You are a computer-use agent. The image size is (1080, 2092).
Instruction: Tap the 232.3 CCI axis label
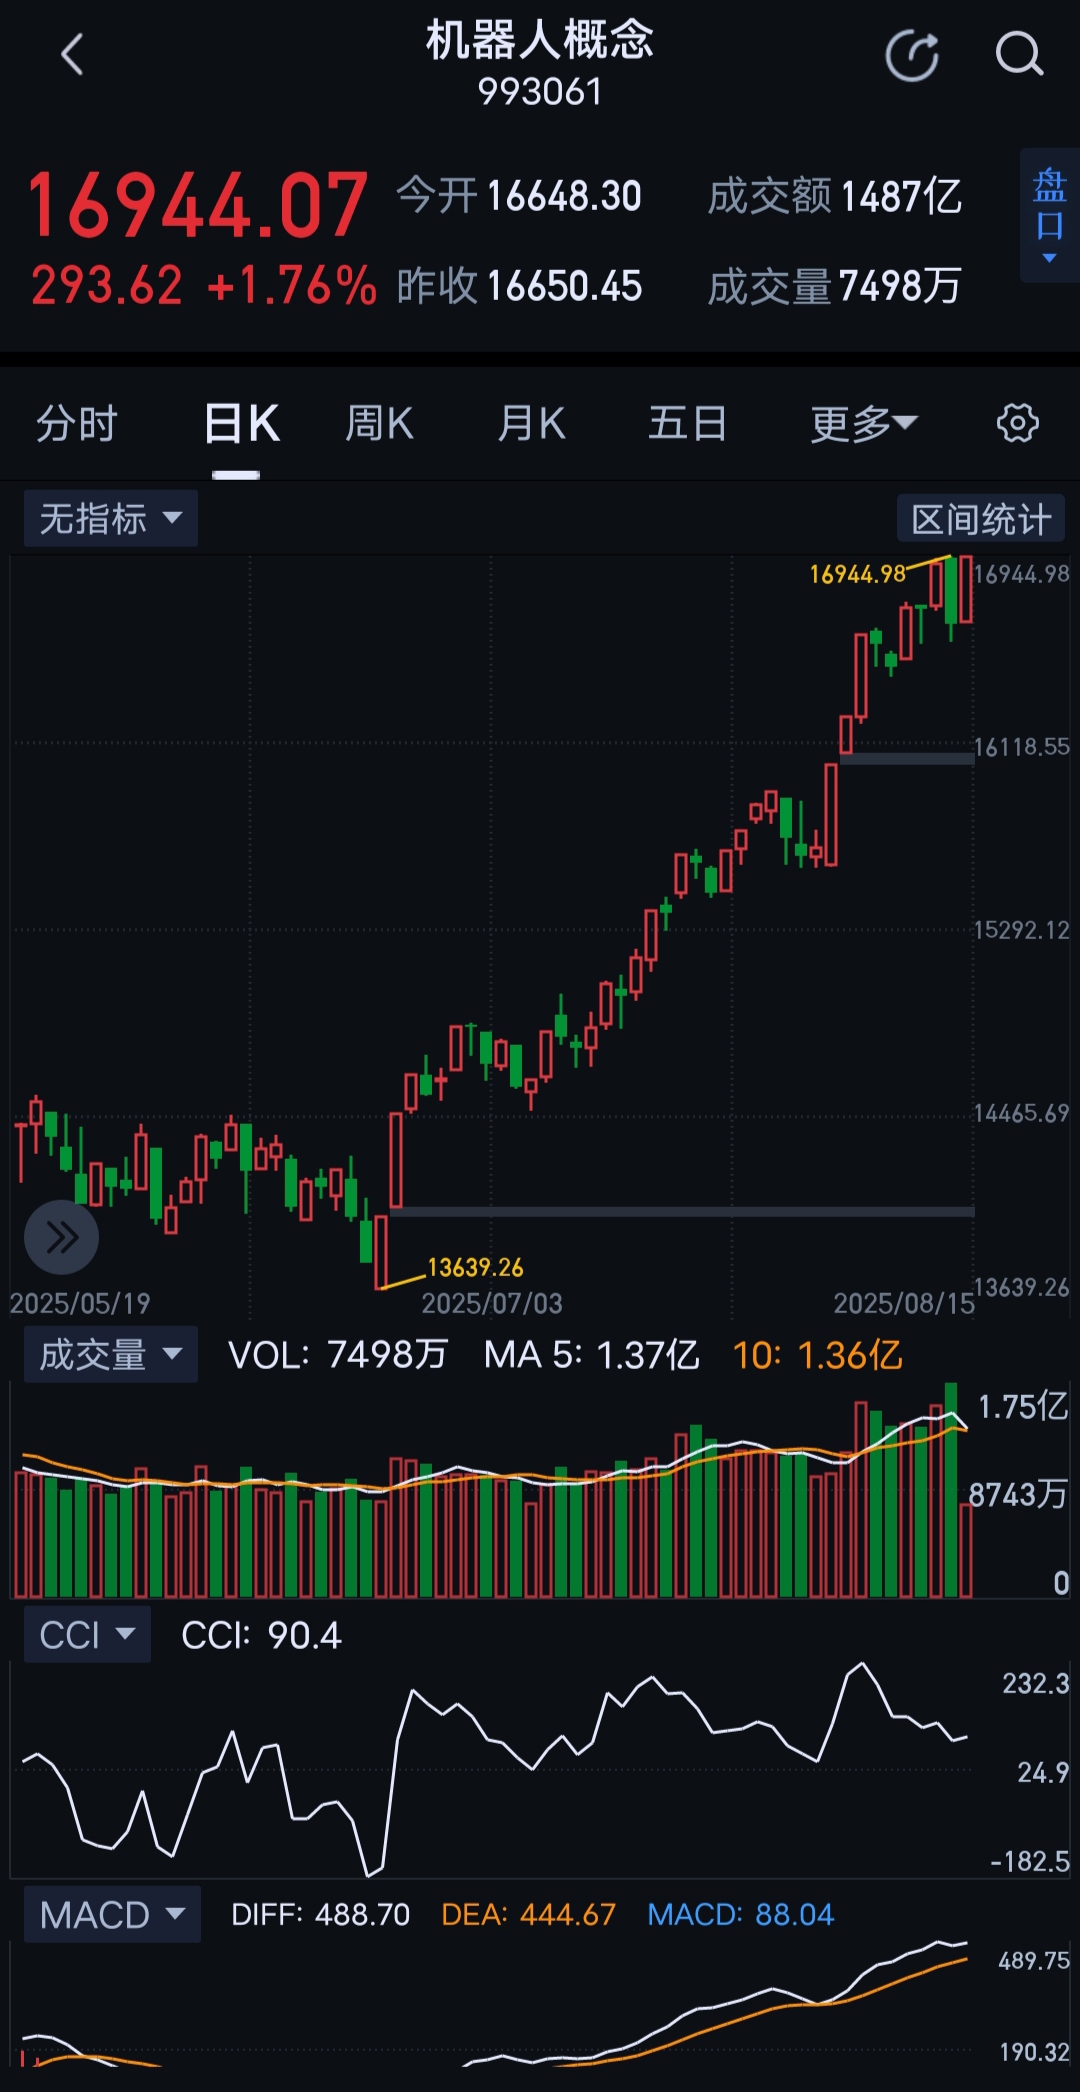click(1036, 1683)
